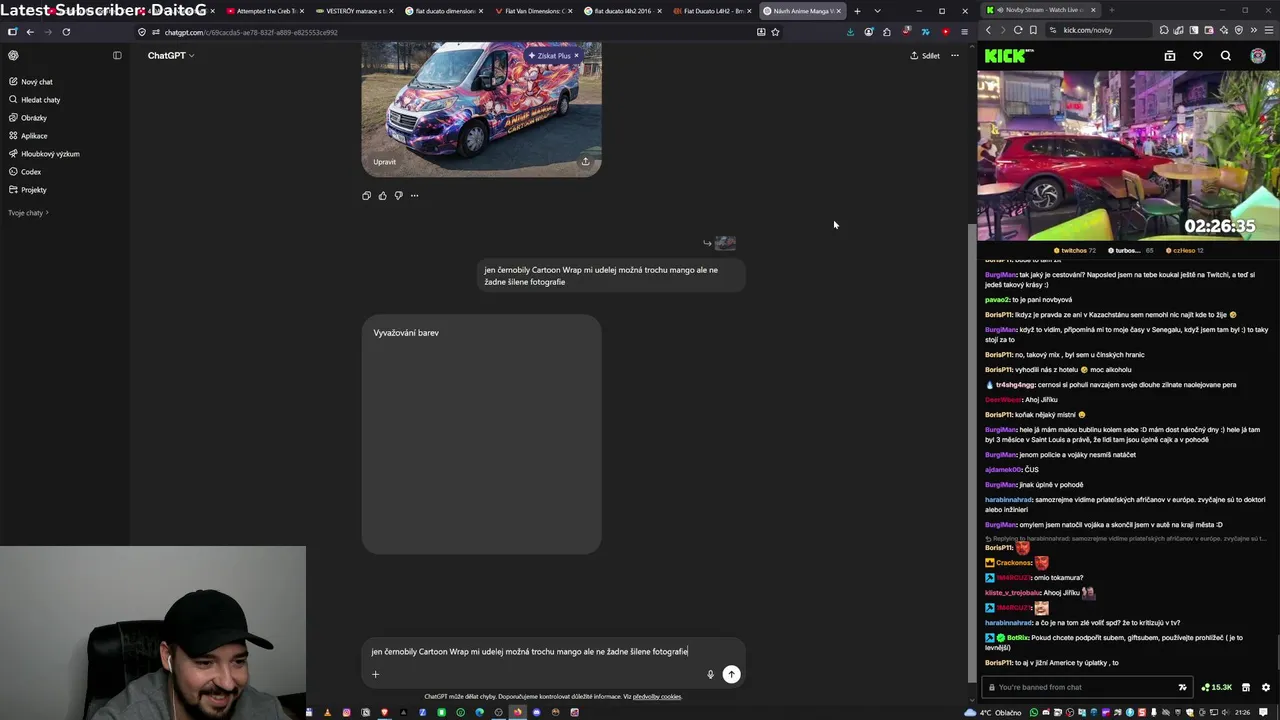Image resolution: width=1280 pixels, height=720 pixels.
Task: Close the Novby Stream Kick tab
Action: point(1093,10)
